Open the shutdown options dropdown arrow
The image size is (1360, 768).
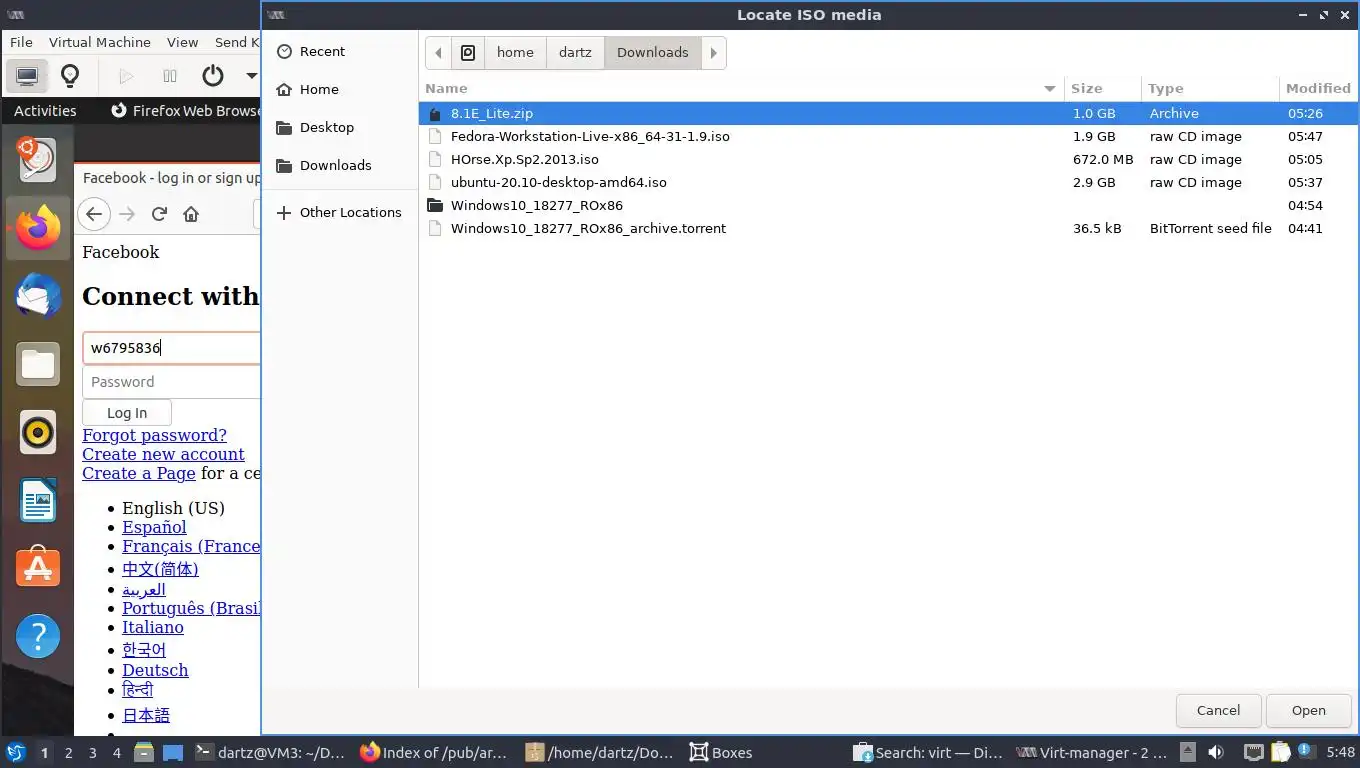pyautogui.click(x=251, y=76)
